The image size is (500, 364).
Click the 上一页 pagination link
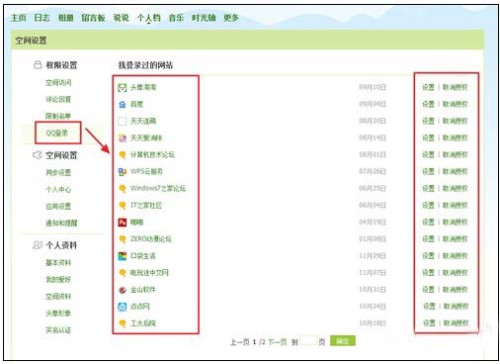click(240, 342)
